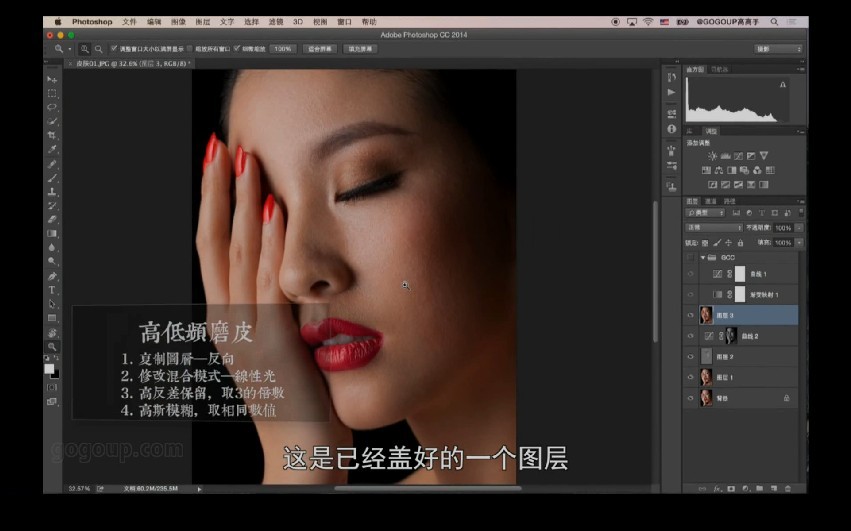Open the 3D menu
Viewport: 851px width, 531px height.
click(x=298, y=22)
